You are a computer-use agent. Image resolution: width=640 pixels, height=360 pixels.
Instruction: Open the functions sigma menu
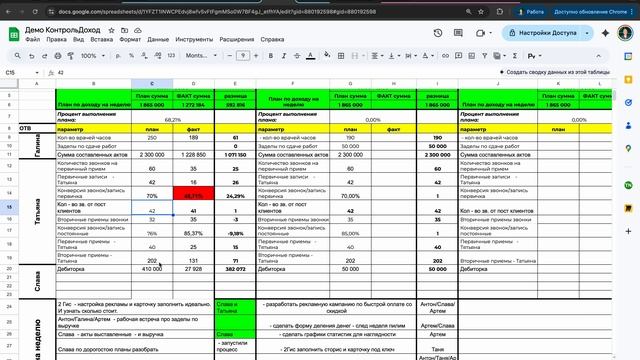coord(515,56)
